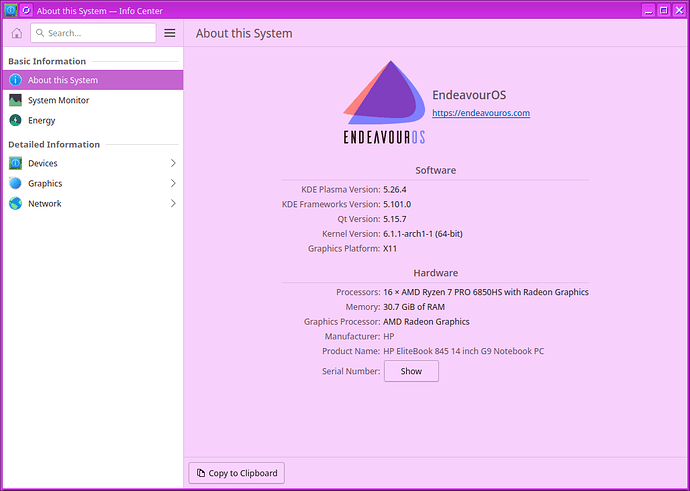Viewport: 690px width, 491px height.
Task: Click the AMD Radeon Graphics processor value
Action: click(x=426, y=322)
